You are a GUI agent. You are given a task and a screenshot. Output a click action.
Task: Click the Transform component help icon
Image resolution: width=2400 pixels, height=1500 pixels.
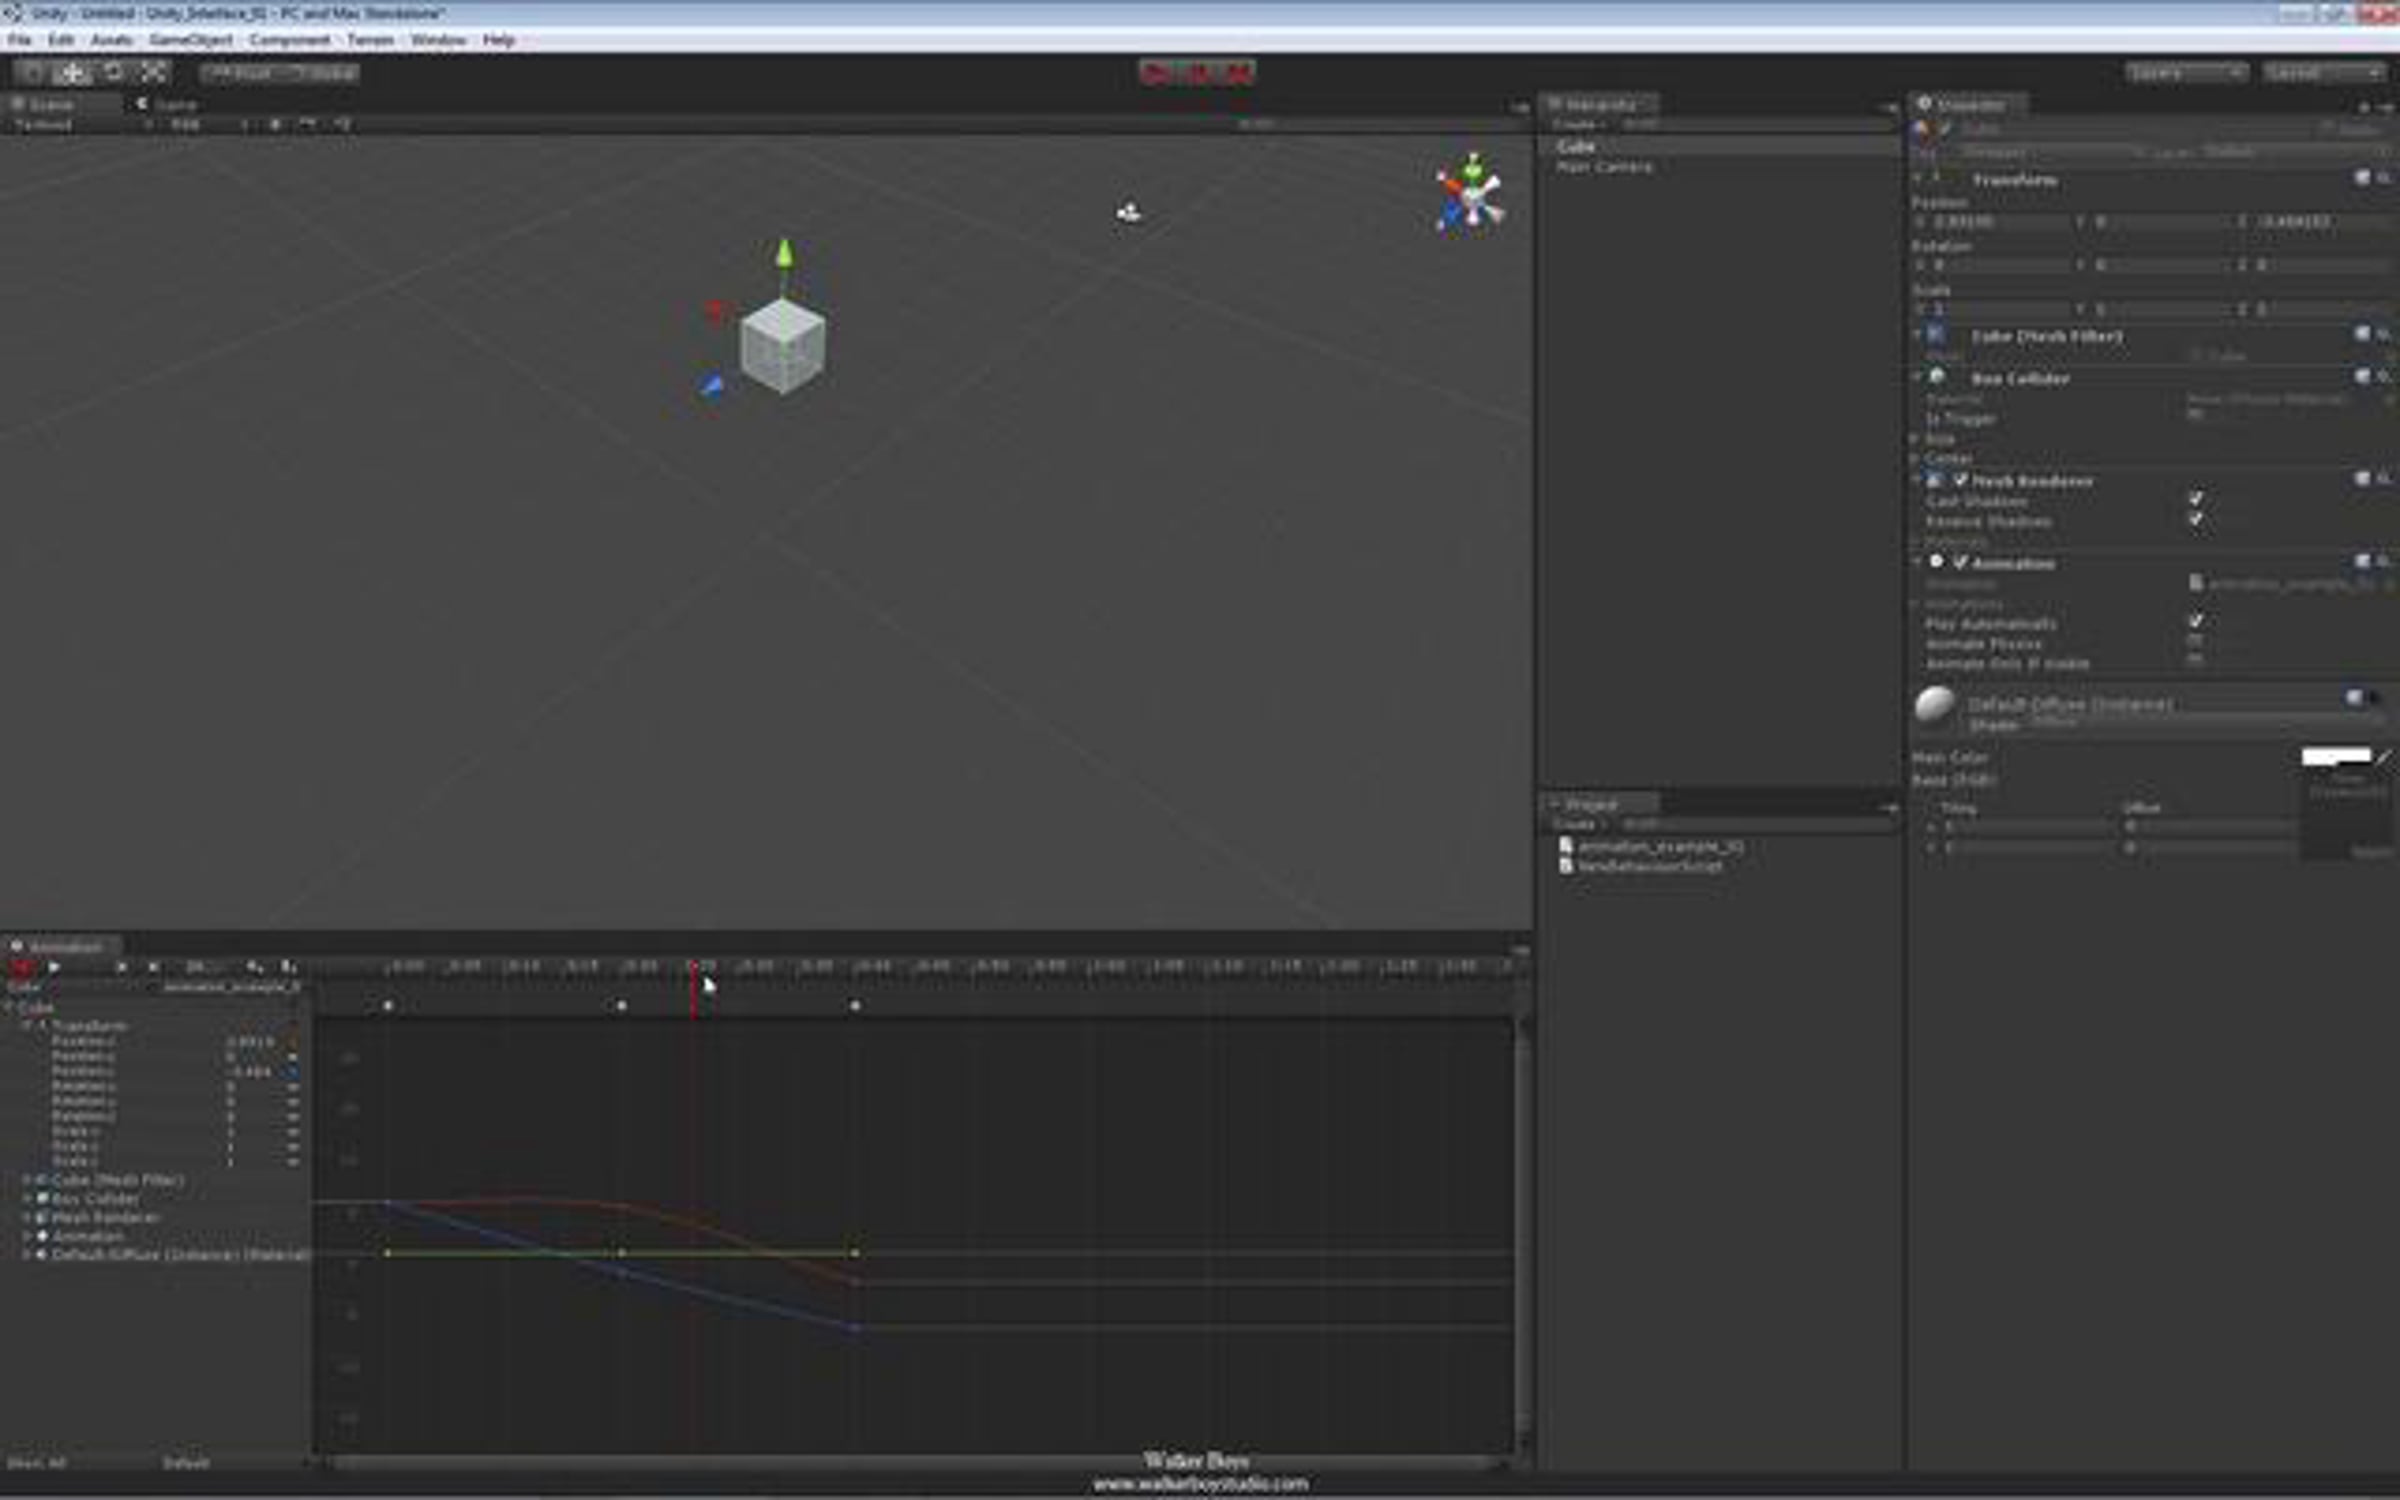pyautogui.click(x=2362, y=178)
